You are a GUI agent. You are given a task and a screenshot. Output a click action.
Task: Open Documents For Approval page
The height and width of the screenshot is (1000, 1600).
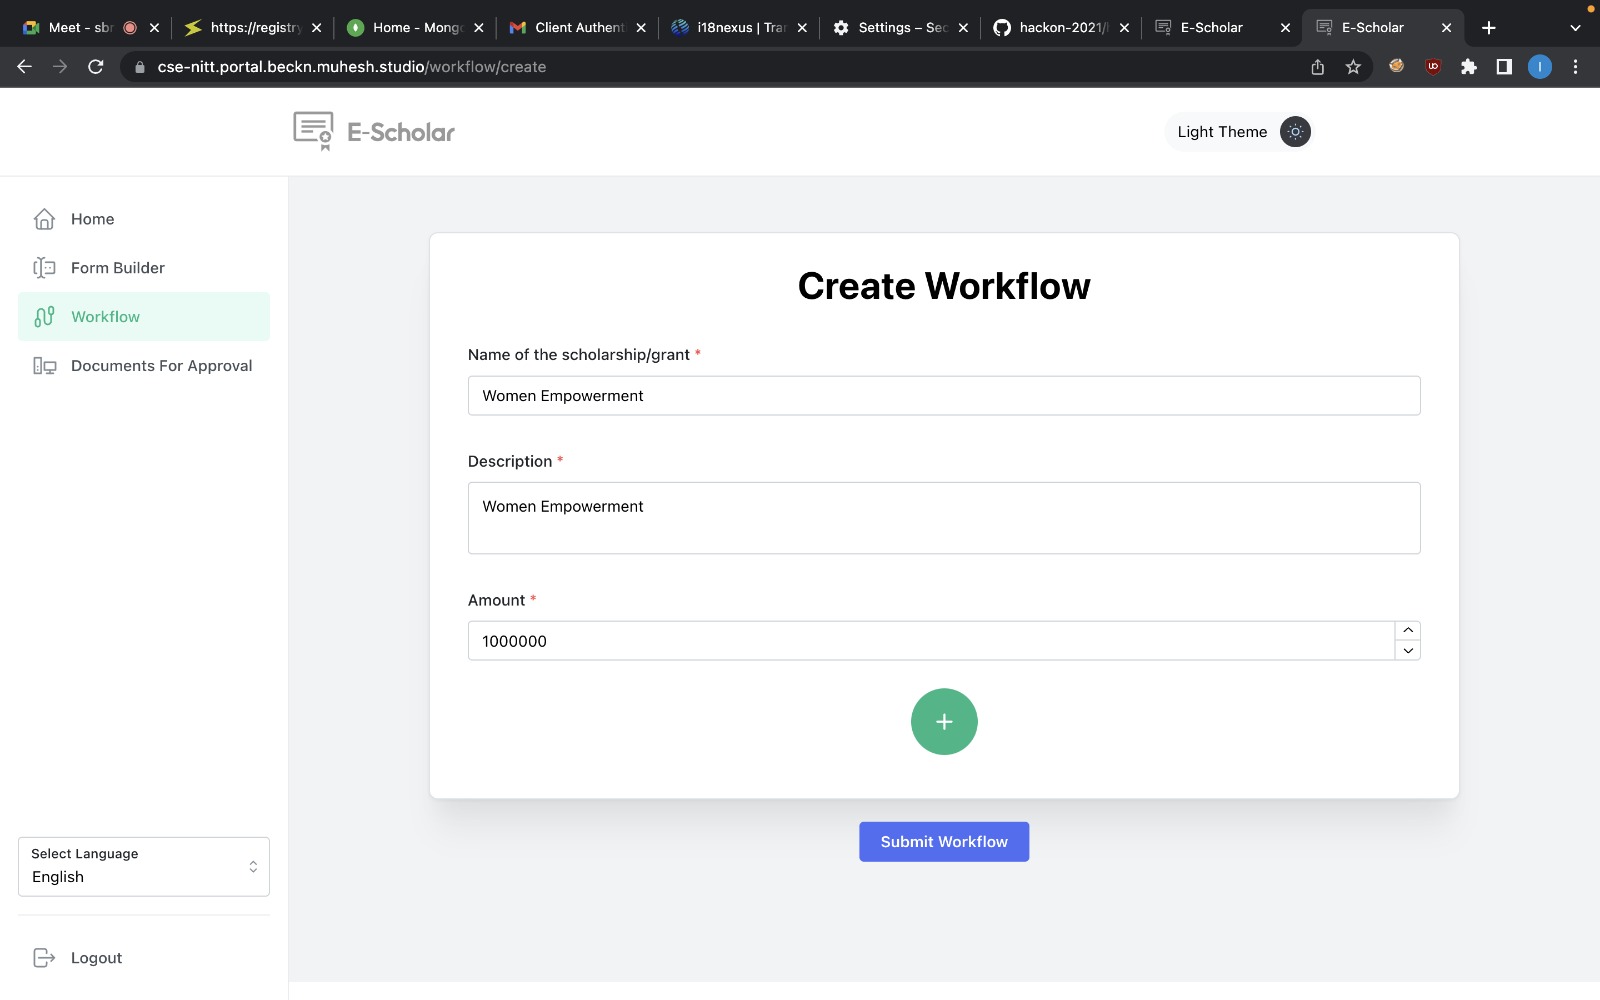pos(144,366)
